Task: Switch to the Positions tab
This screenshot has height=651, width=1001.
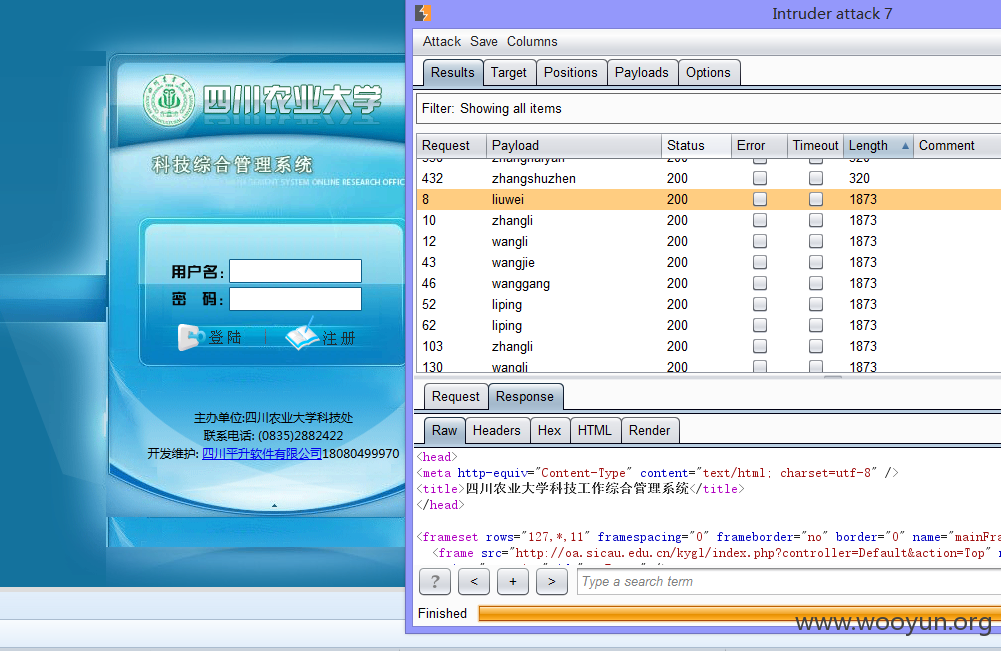Action: pyautogui.click(x=571, y=73)
